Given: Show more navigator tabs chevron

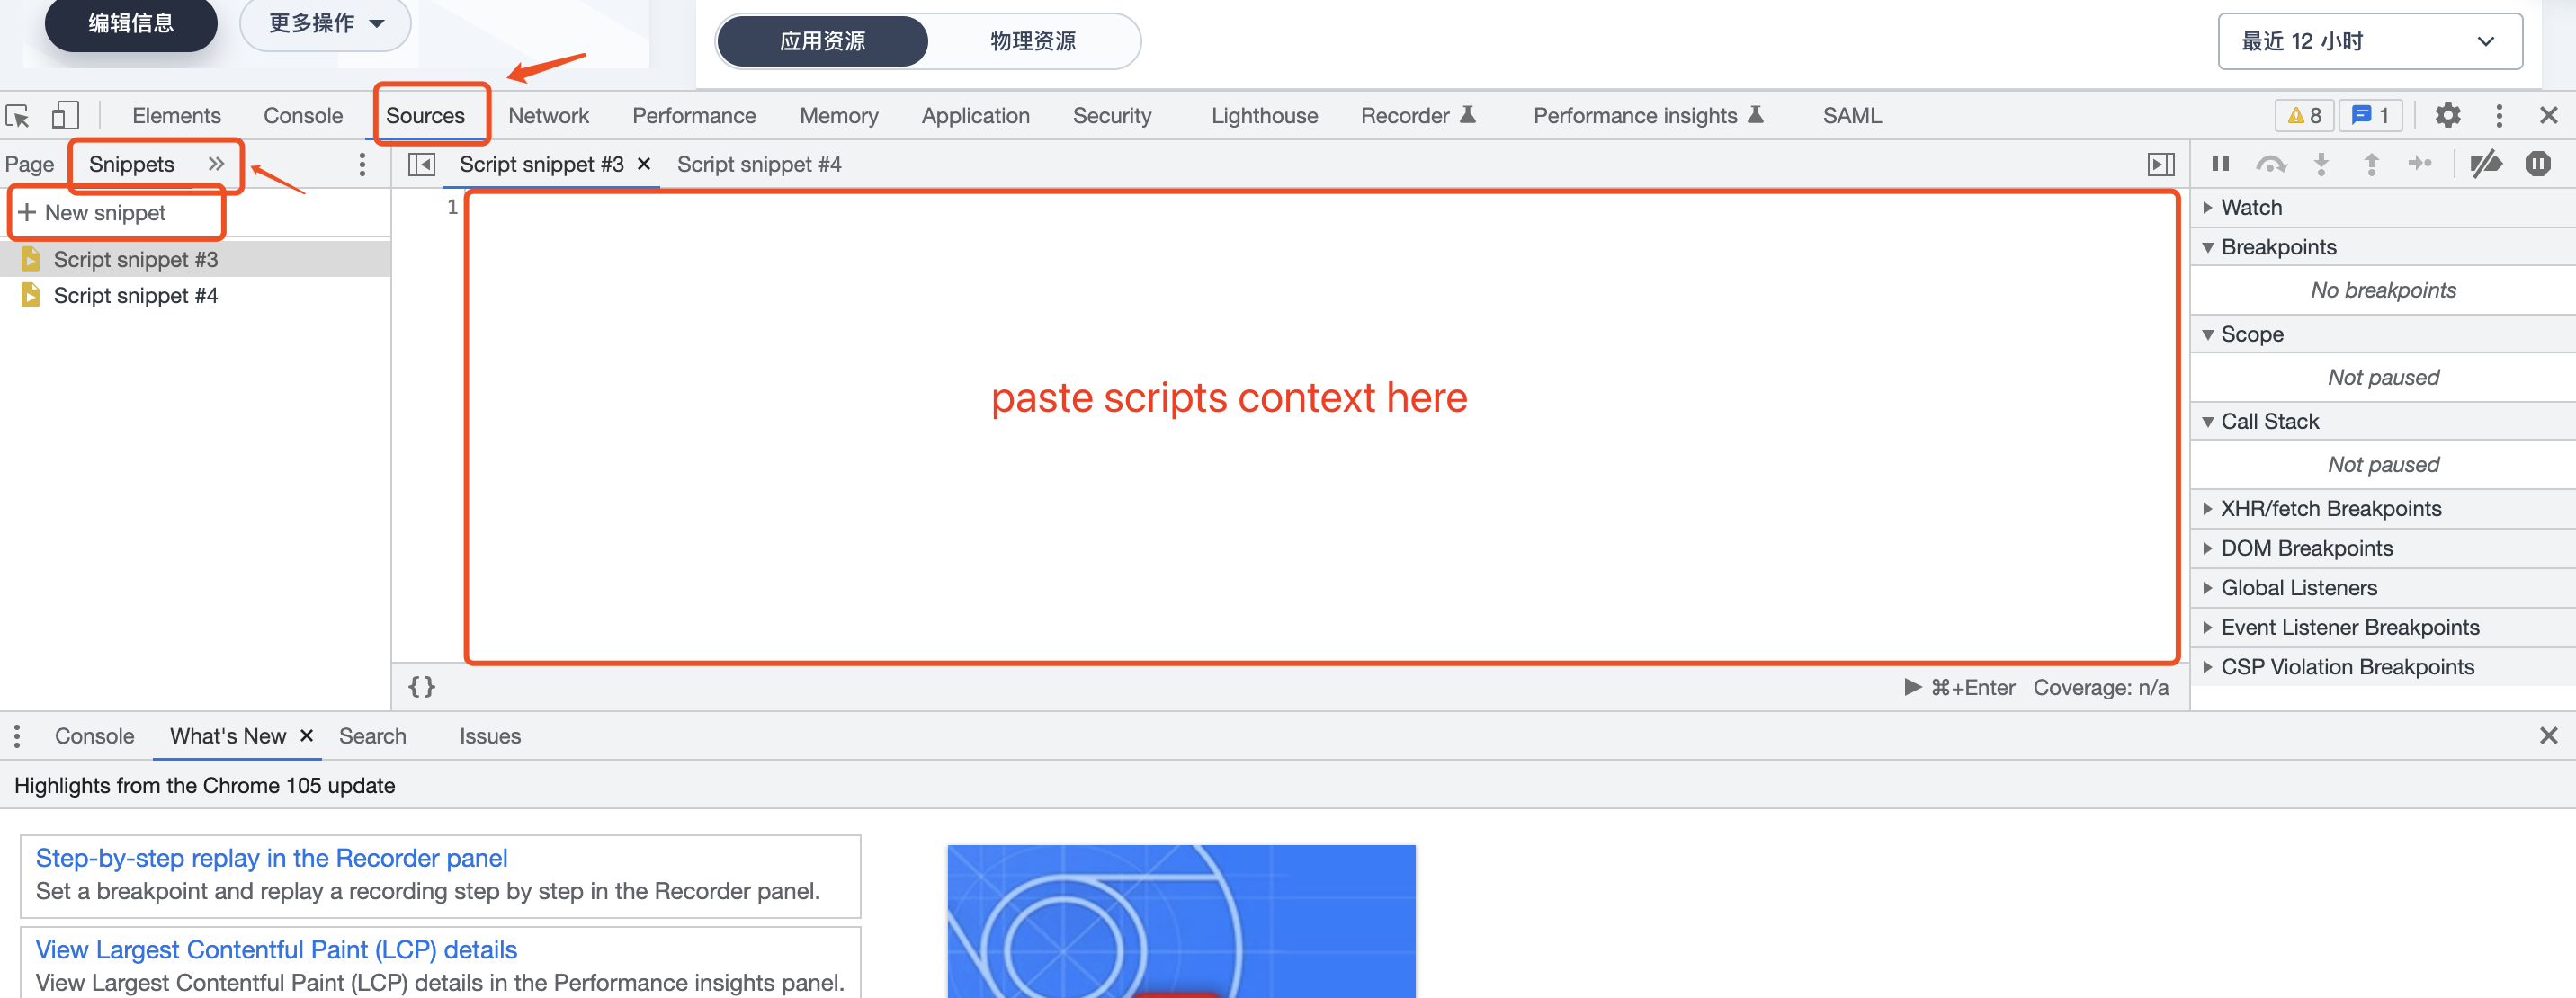Looking at the screenshot, I should tap(216, 164).
